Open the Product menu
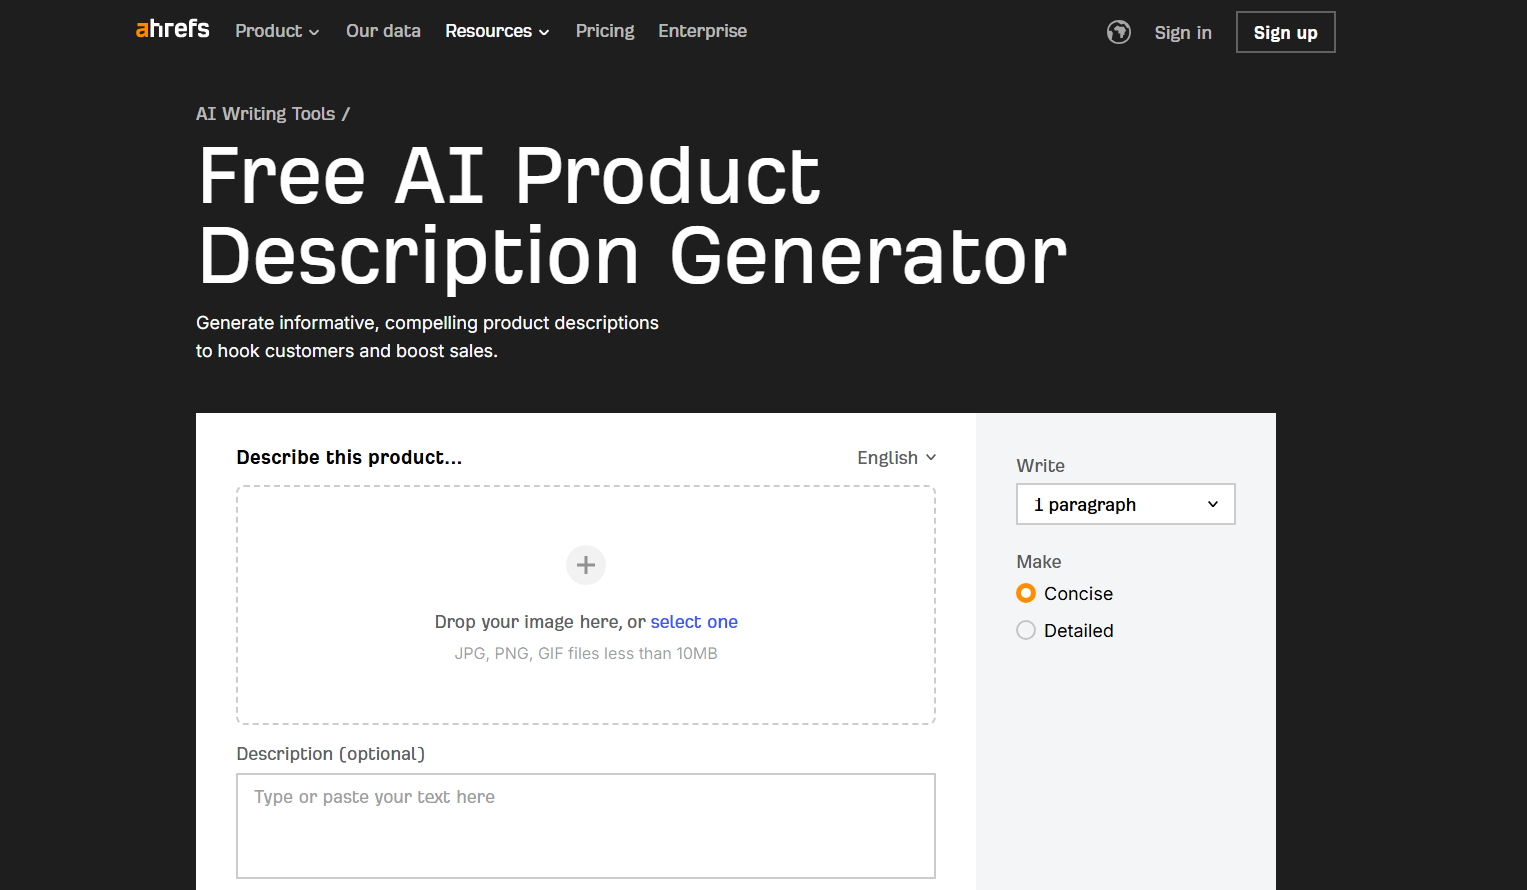Screen dimensions: 1527x890 [x=277, y=31]
